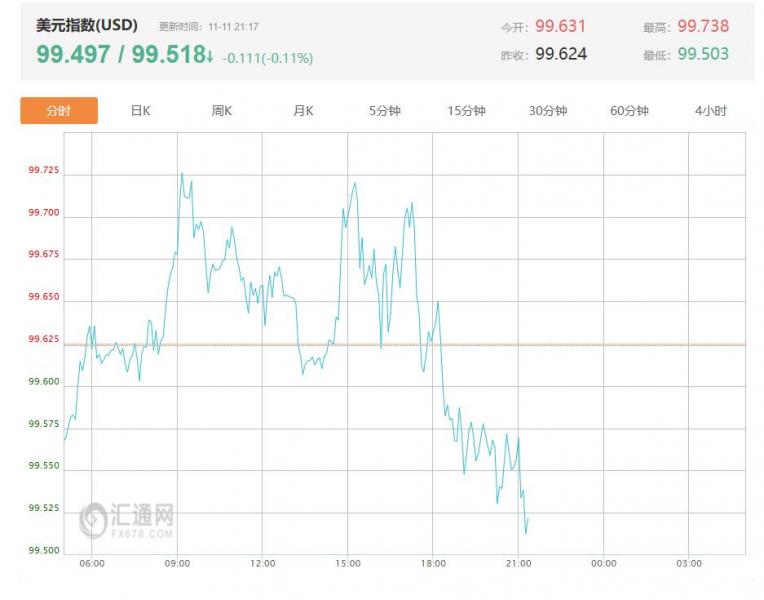Image resolution: width=764 pixels, height=600 pixels.
Task: Switch to the 月K monthly tab
Action: (303, 111)
